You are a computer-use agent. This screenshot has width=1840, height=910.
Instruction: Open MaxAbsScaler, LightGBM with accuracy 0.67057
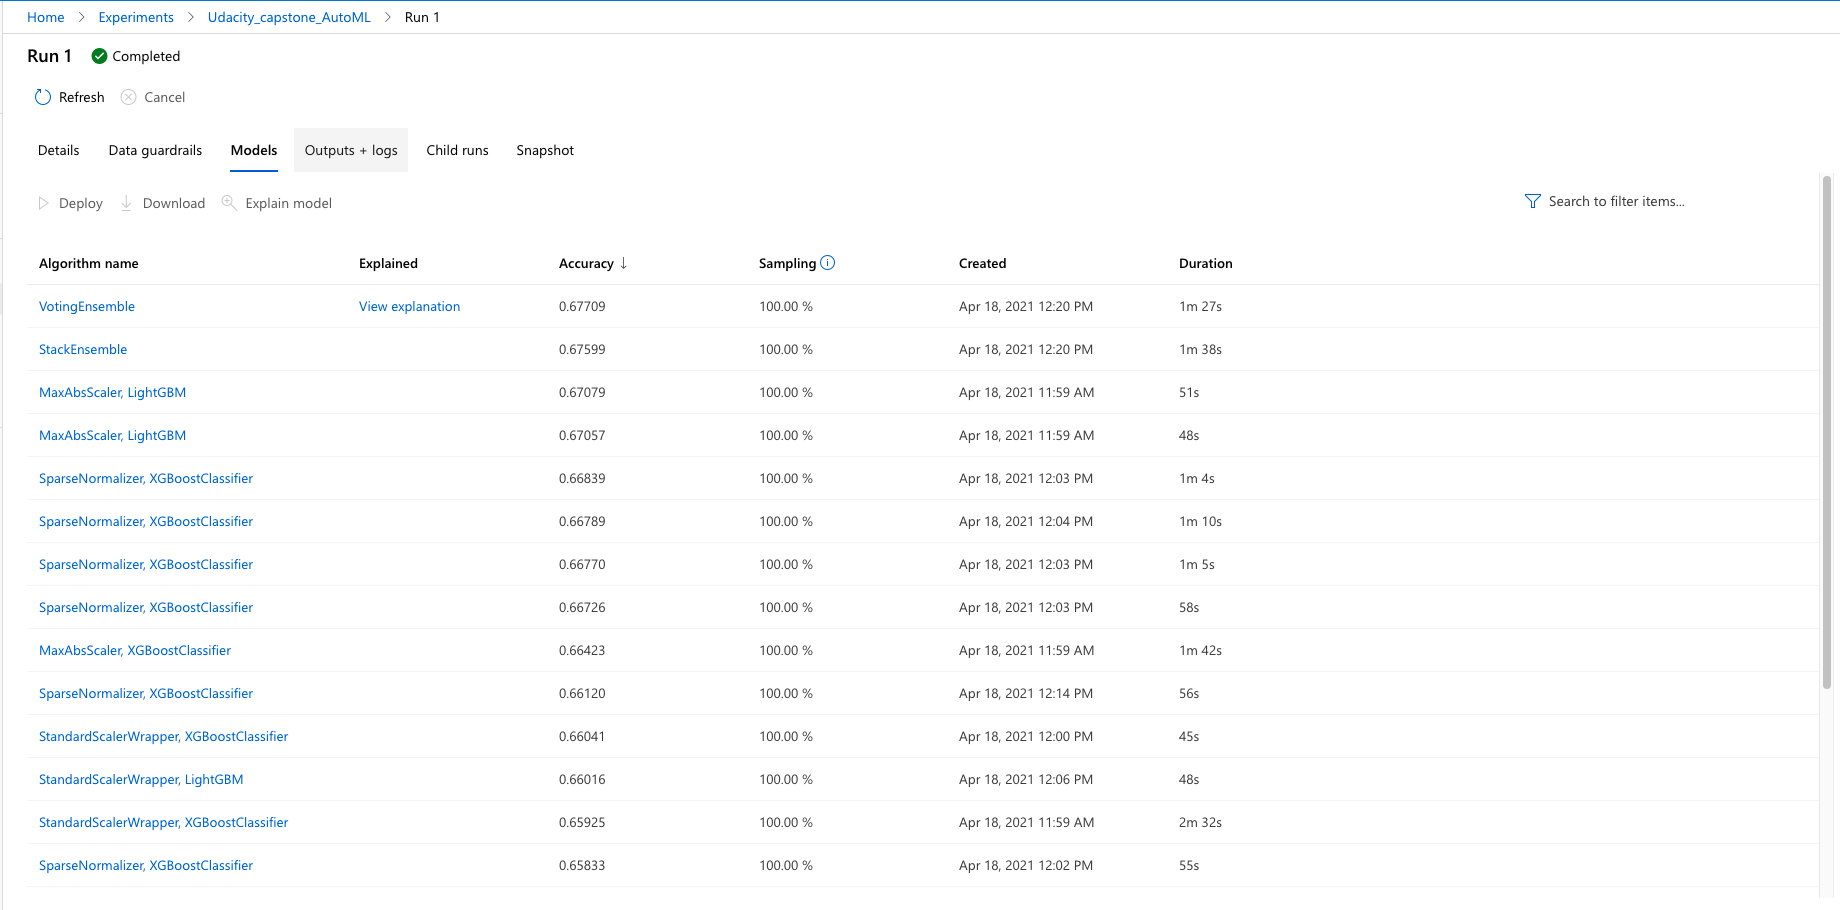(x=113, y=435)
